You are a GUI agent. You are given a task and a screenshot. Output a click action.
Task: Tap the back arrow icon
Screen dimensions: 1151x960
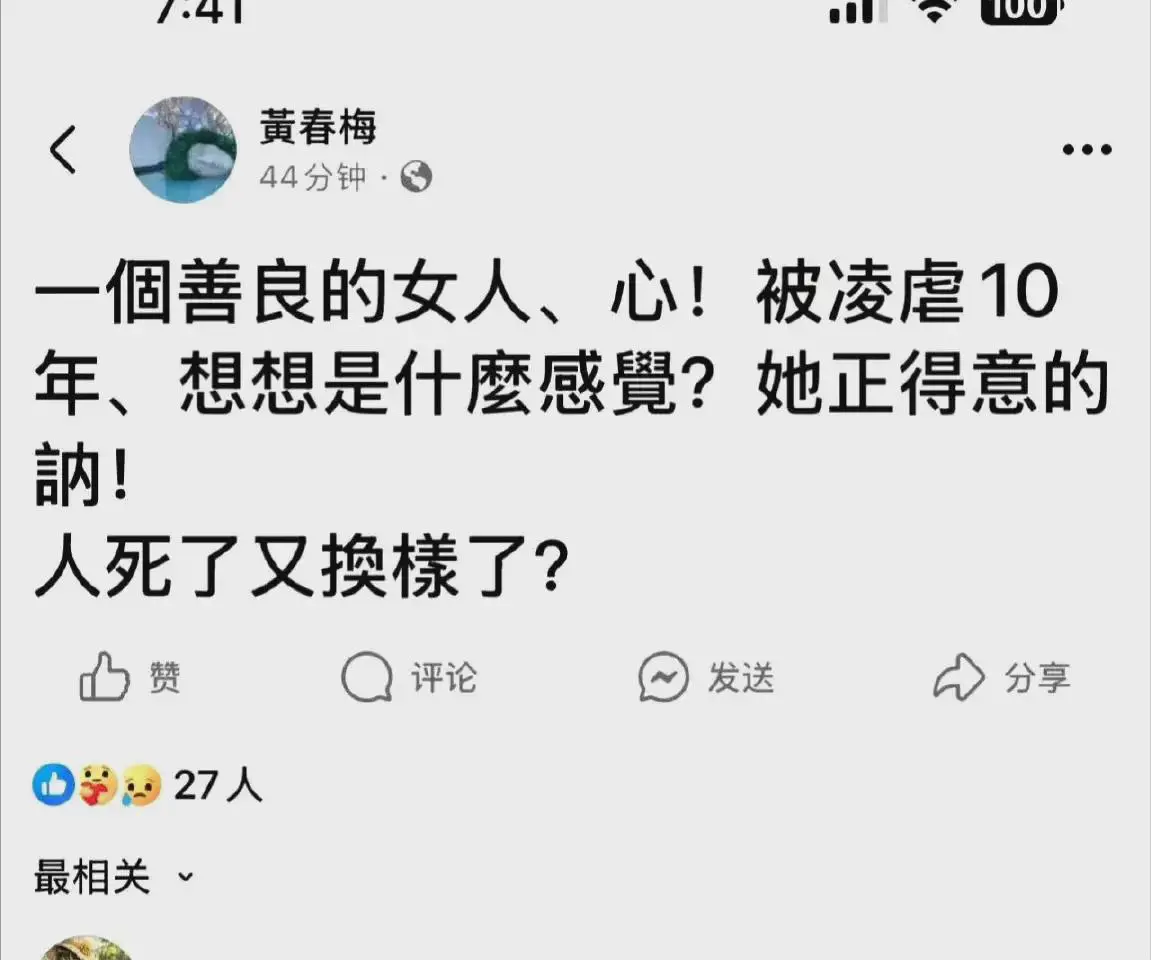coord(63,150)
